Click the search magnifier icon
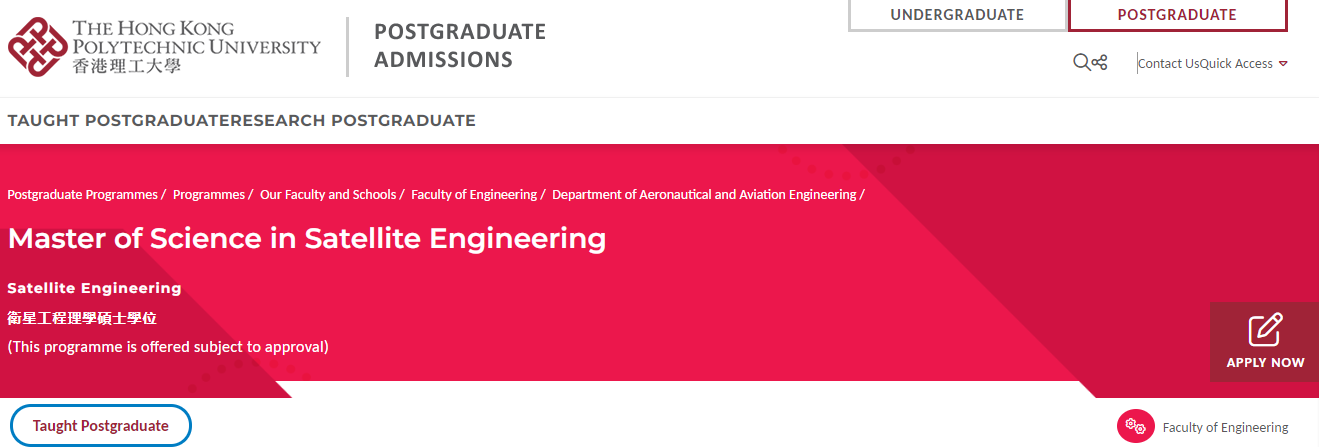The width and height of the screenshot is (1319, 447). [1081, 63]
